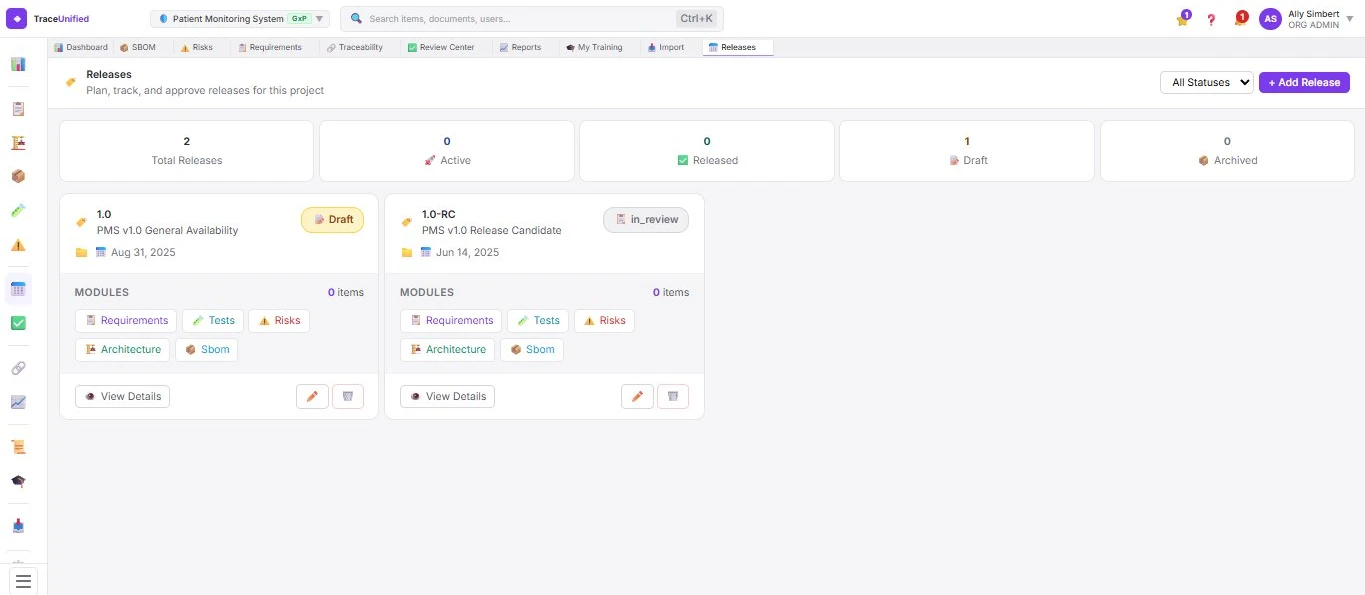Open Requirements module in release 1.0-RC
1365x595 pixels.
(x=451, y=320)
